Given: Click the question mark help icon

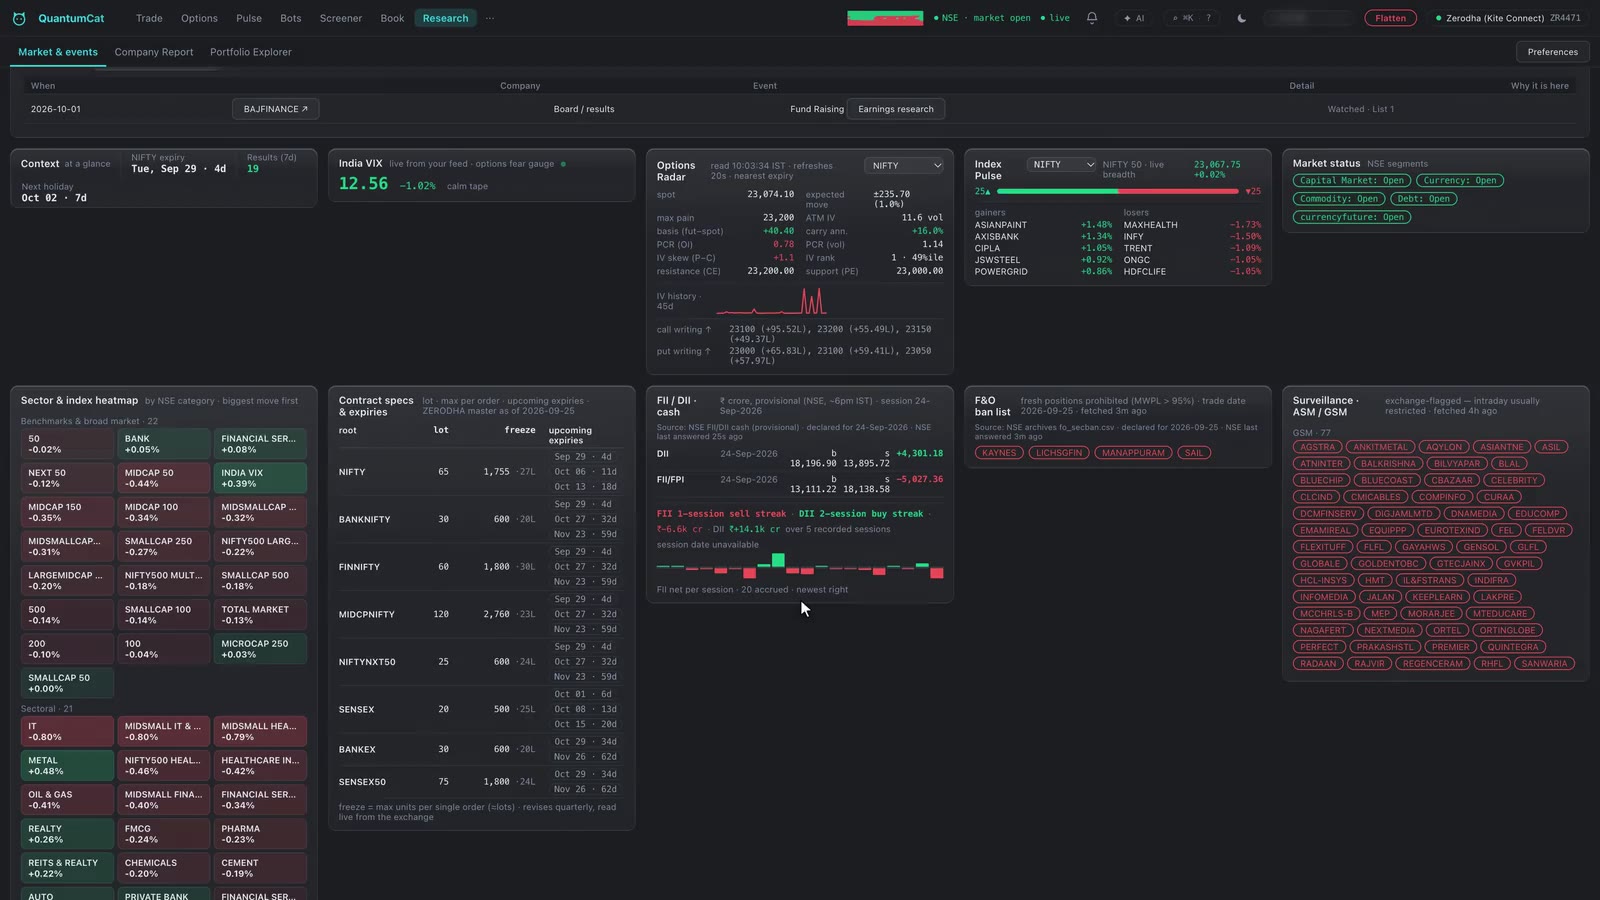Looking at the screenshot, I should click(x=1208, y=18).
